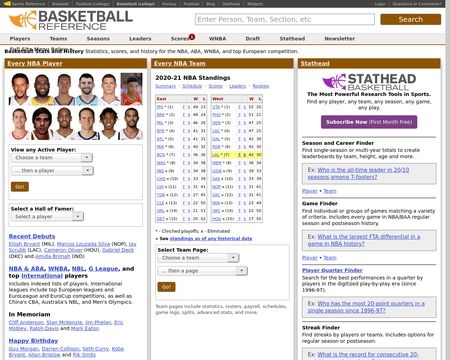Click the Sports Reference logo icon in top bar

[7, 4]
